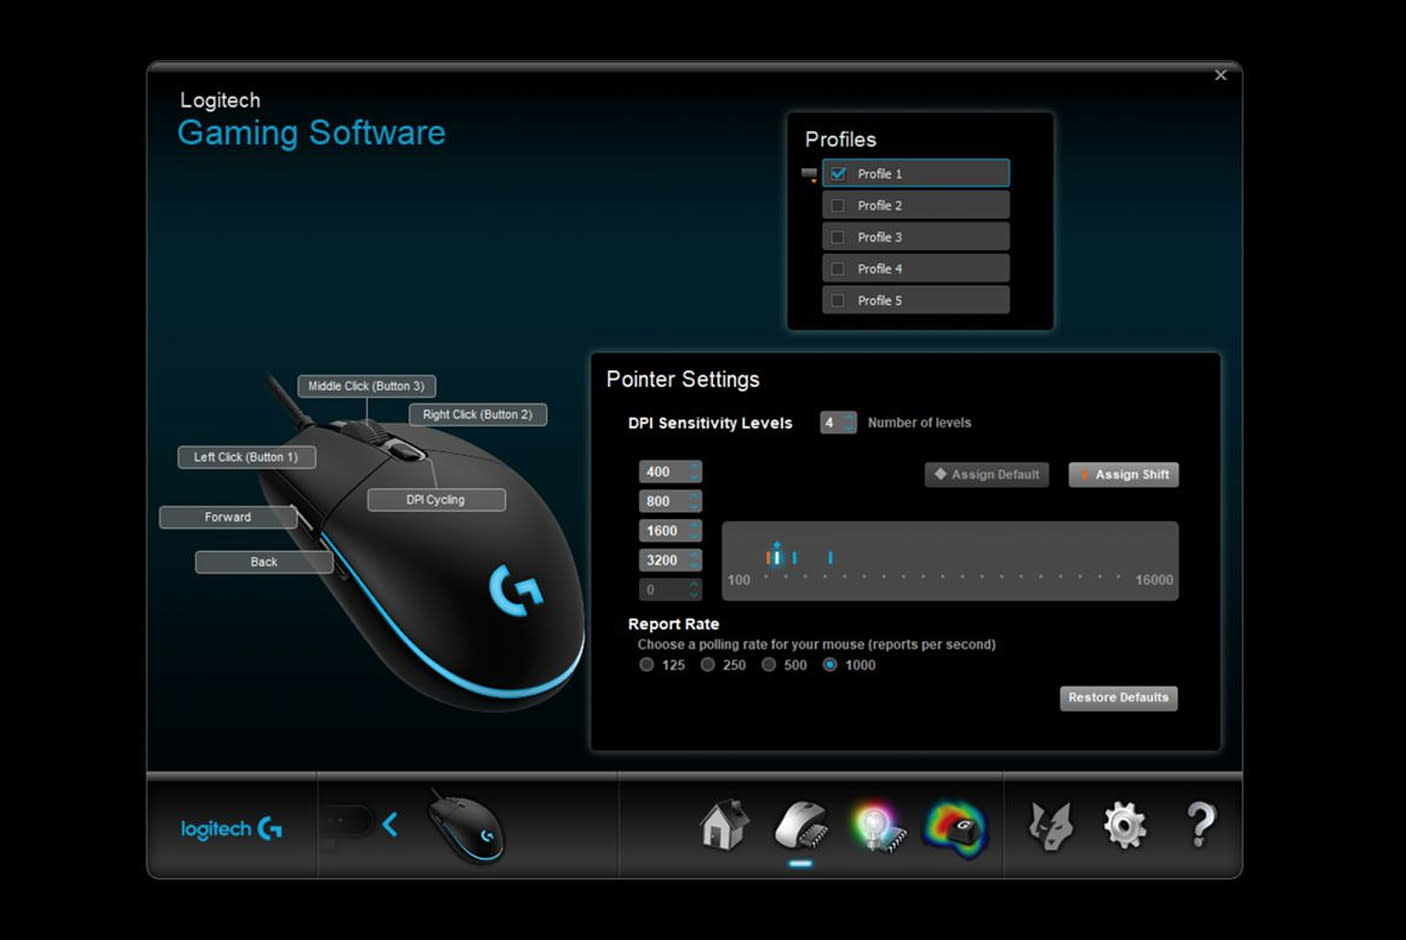Viewport: 1406px width, 940px height.
Task: Adjust the 3200 DPI level stepper
Action: [694, 561]
